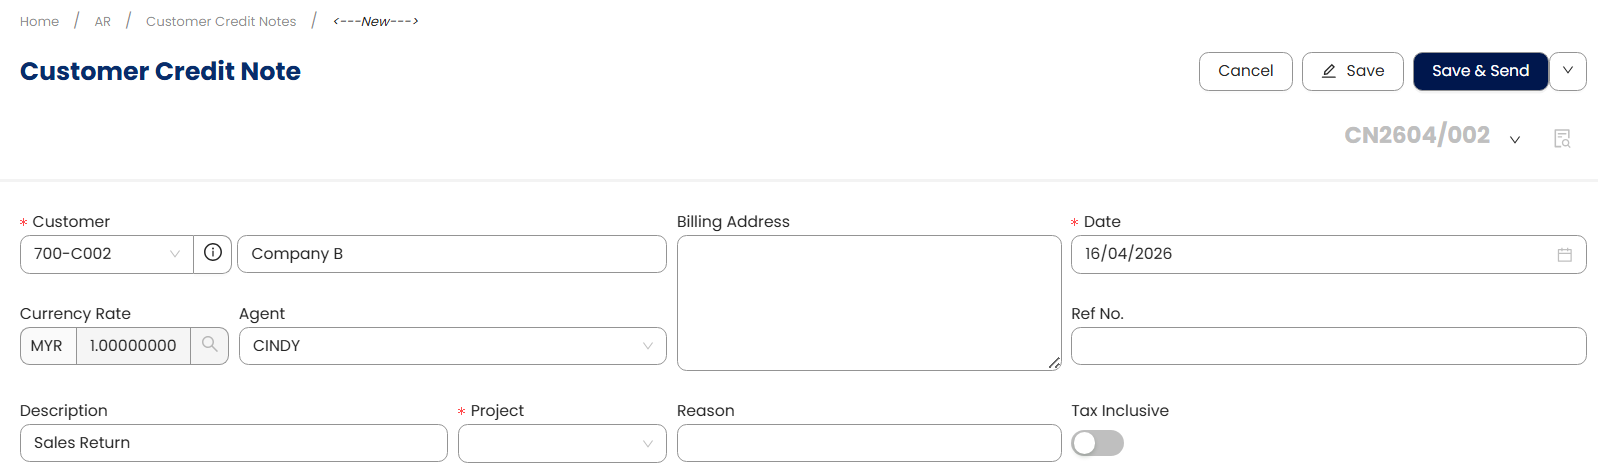Open the date calendar picker icon
Viewport: 1598px width, 472px height.
[x=1564, y=255]
